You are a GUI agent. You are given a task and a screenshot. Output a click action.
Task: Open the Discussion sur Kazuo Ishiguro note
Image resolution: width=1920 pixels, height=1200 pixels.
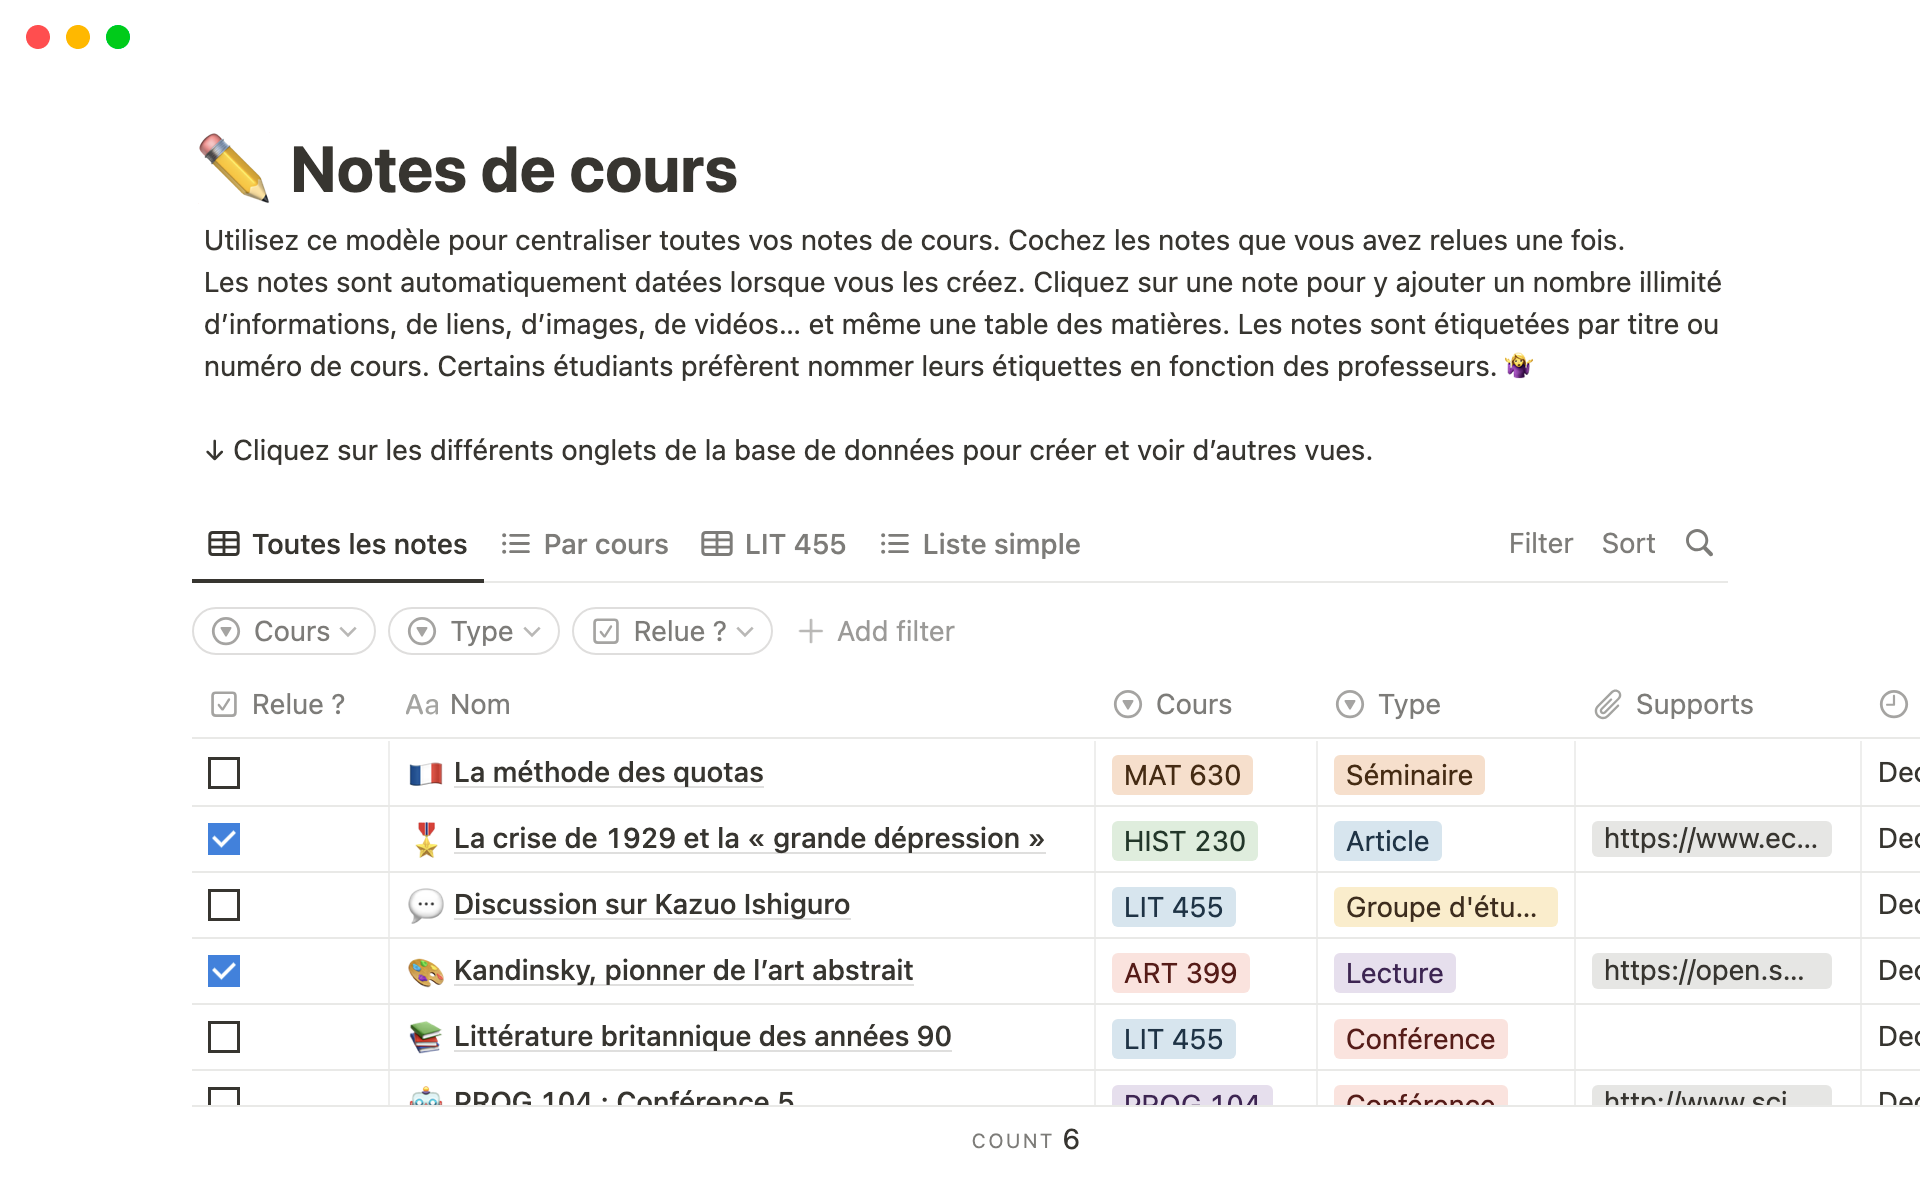pos(651,904)
